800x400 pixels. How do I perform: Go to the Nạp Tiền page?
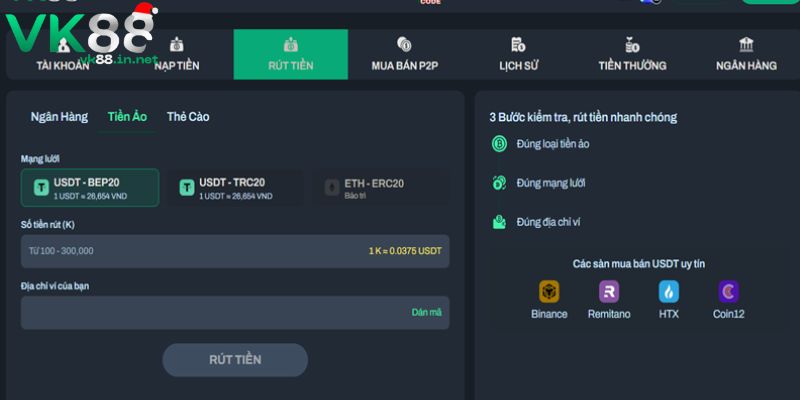click(x=176, y=54)
